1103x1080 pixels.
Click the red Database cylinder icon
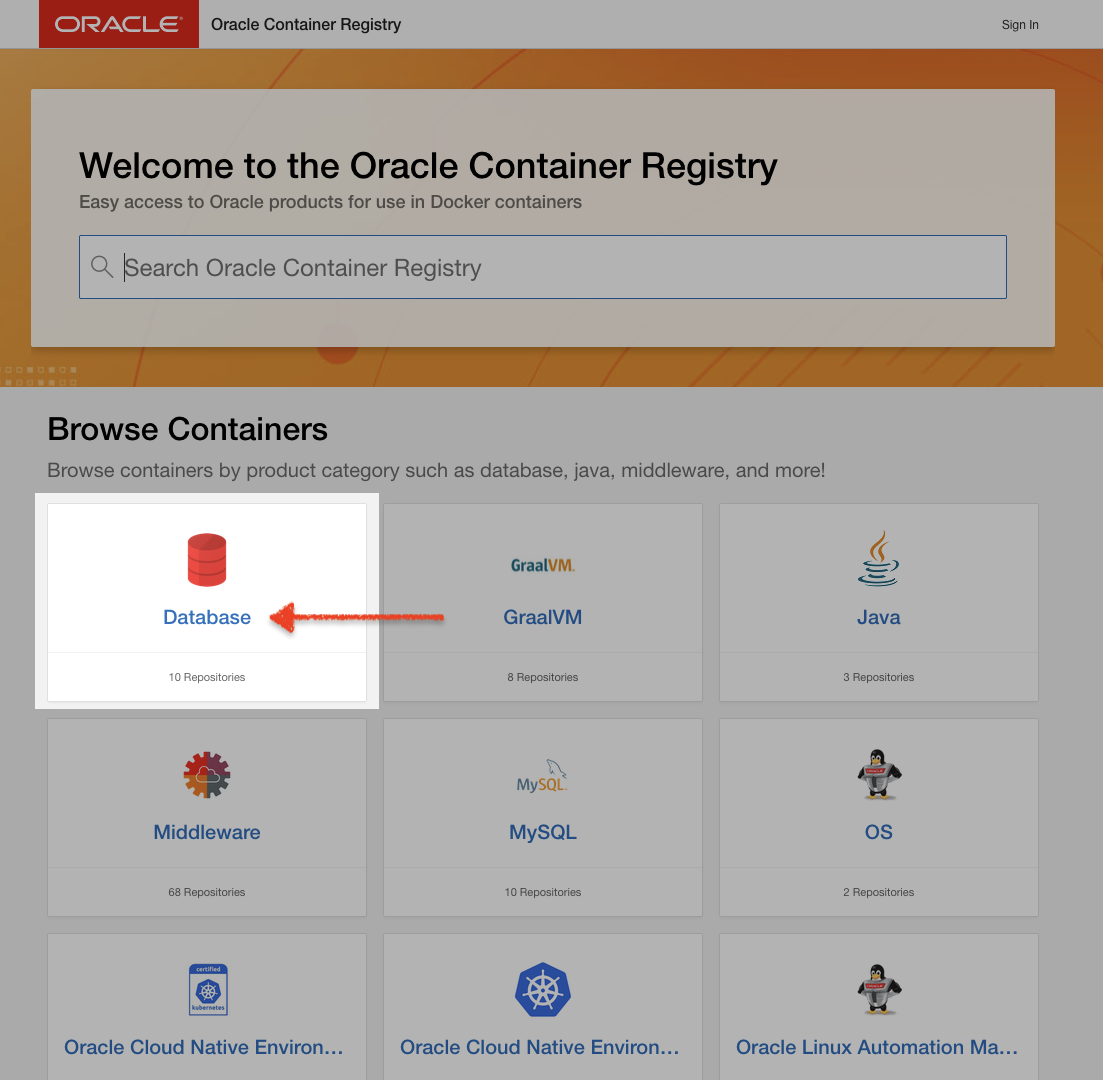click(x=207, y=560)
